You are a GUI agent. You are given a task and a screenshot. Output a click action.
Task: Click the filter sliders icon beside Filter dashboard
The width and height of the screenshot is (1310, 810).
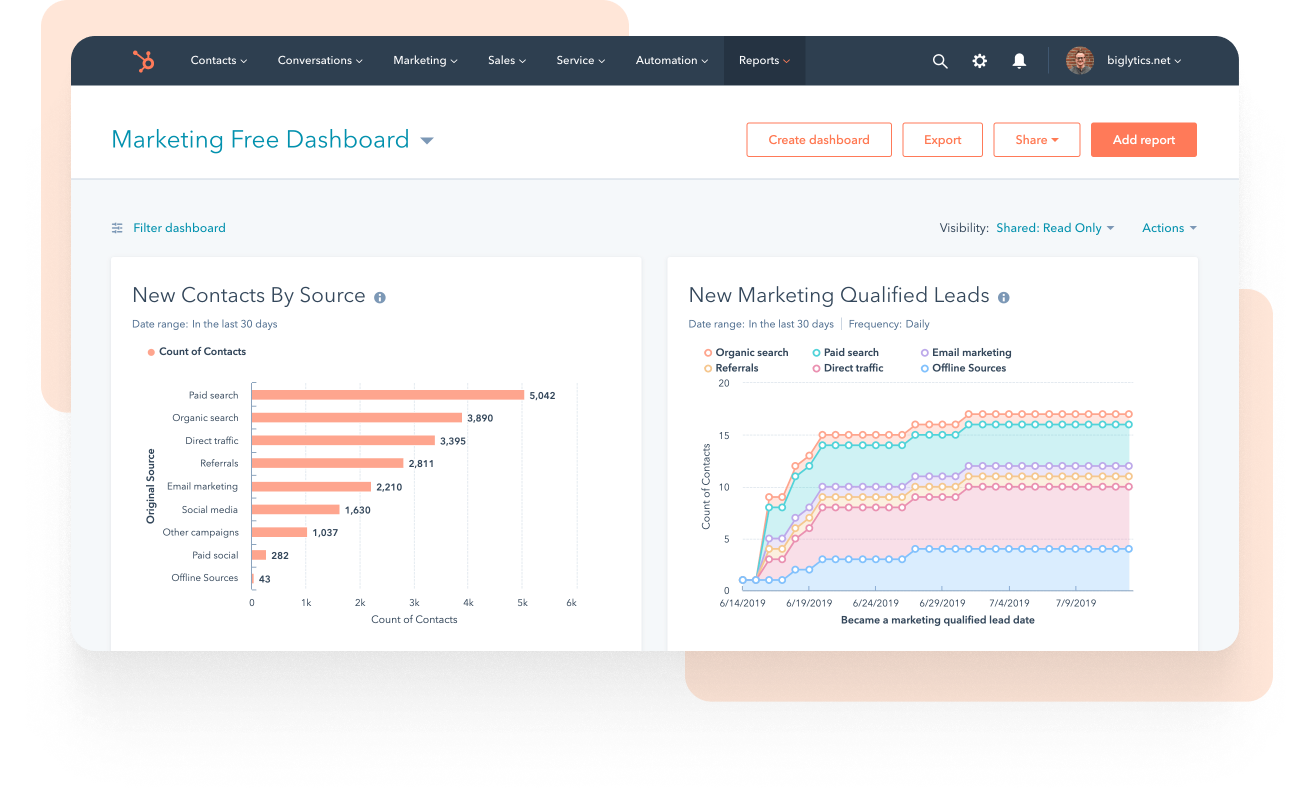[117, 228]
